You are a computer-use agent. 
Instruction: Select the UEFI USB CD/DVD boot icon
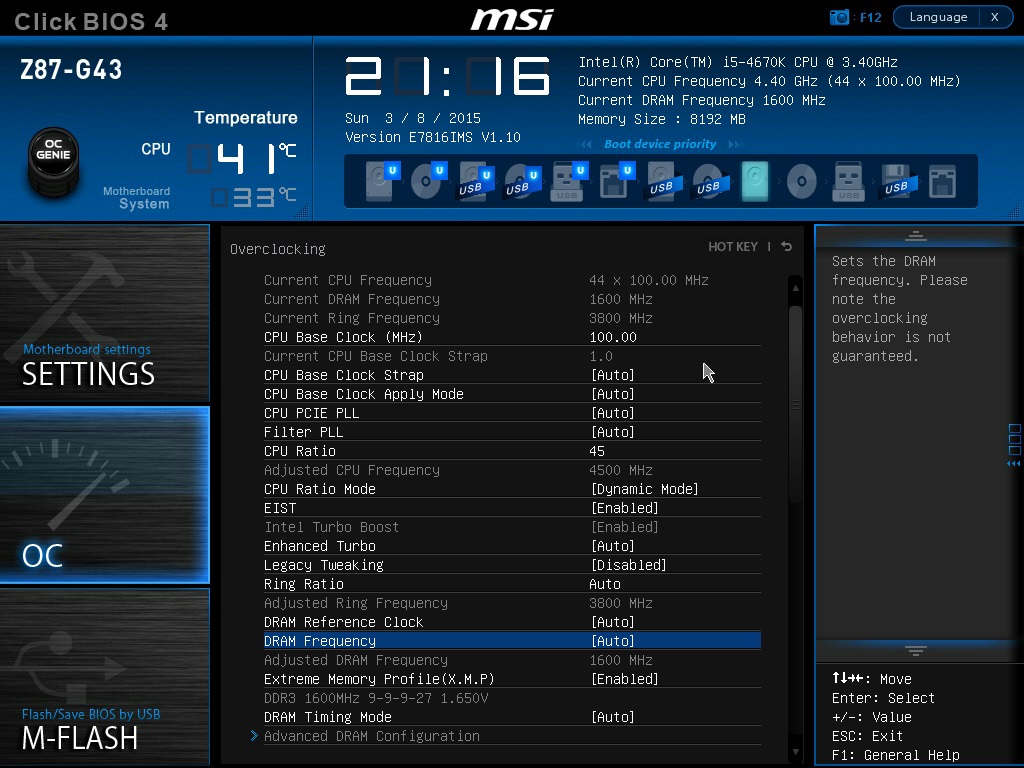523,181
